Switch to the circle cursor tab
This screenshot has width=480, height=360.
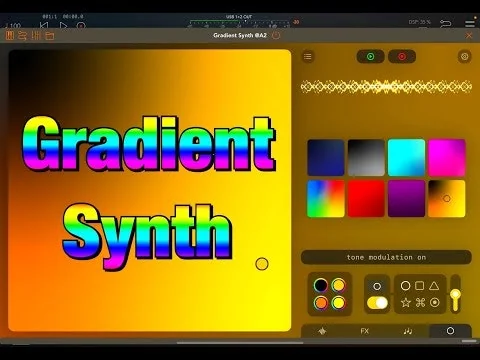pos(450,331)
